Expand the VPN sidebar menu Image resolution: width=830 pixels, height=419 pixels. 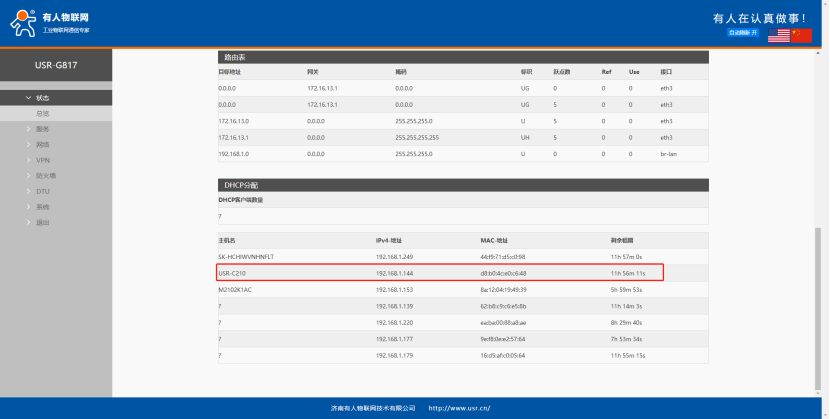(42, 160)
